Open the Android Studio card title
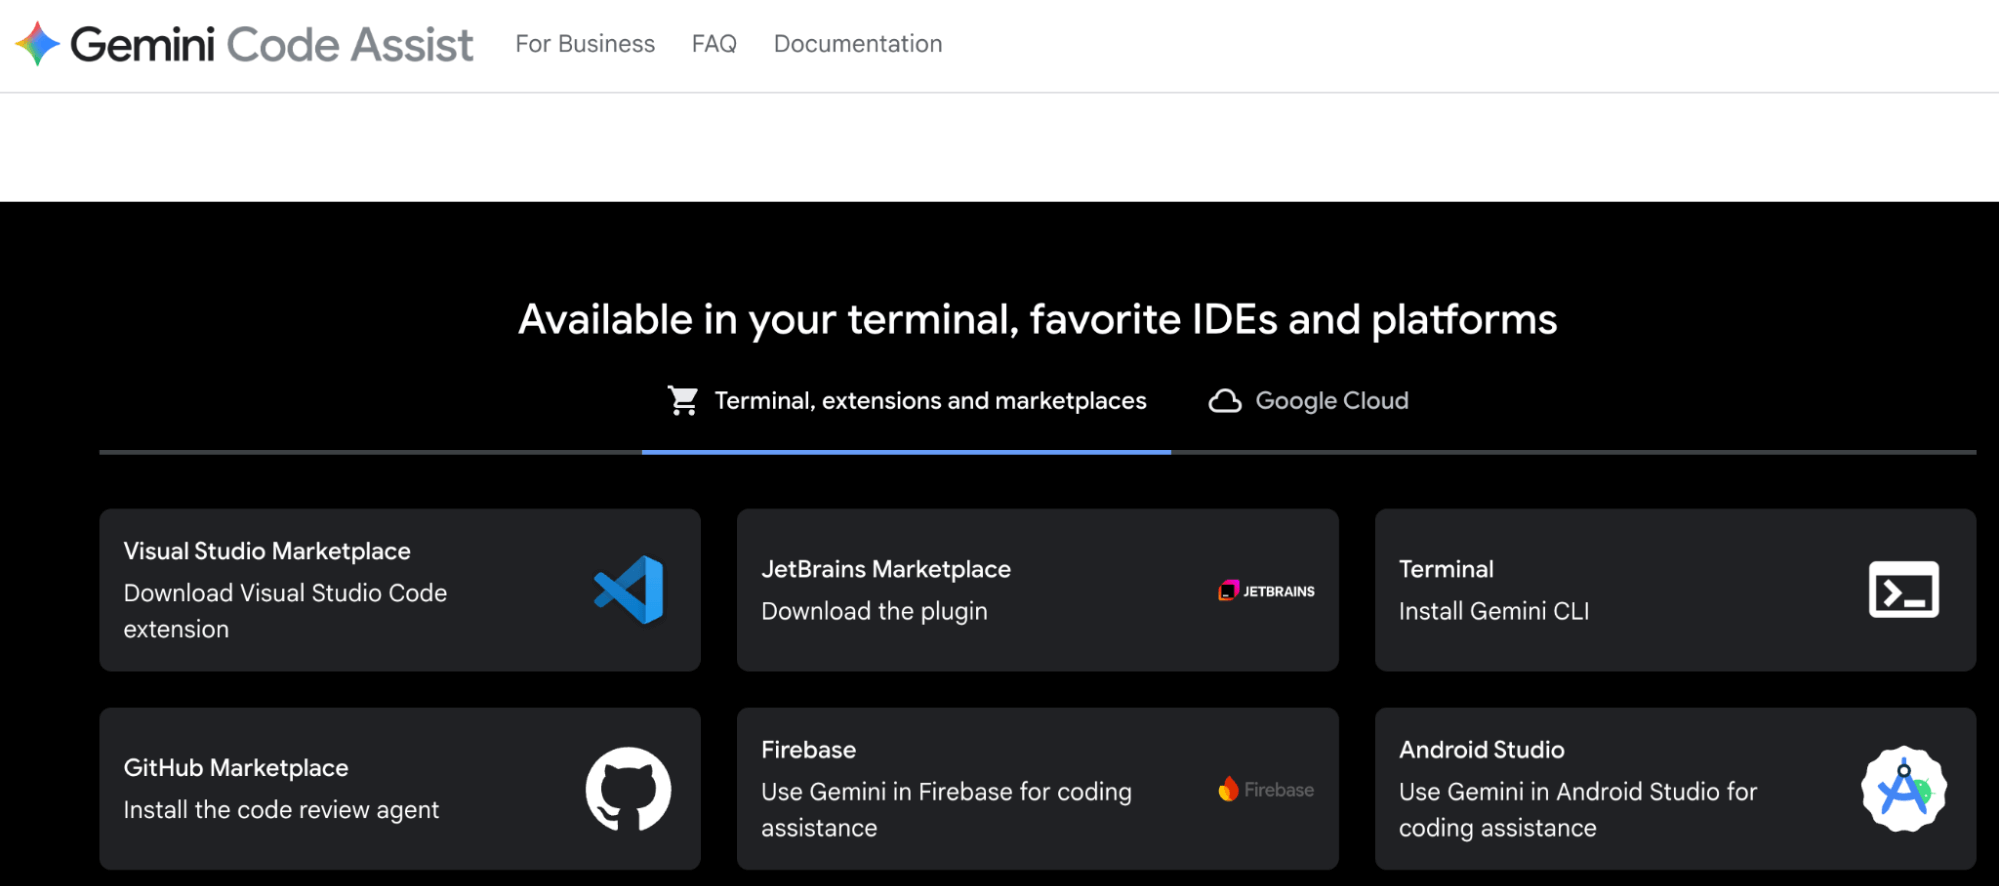Screen dimensions: 1999x887 1481,750
